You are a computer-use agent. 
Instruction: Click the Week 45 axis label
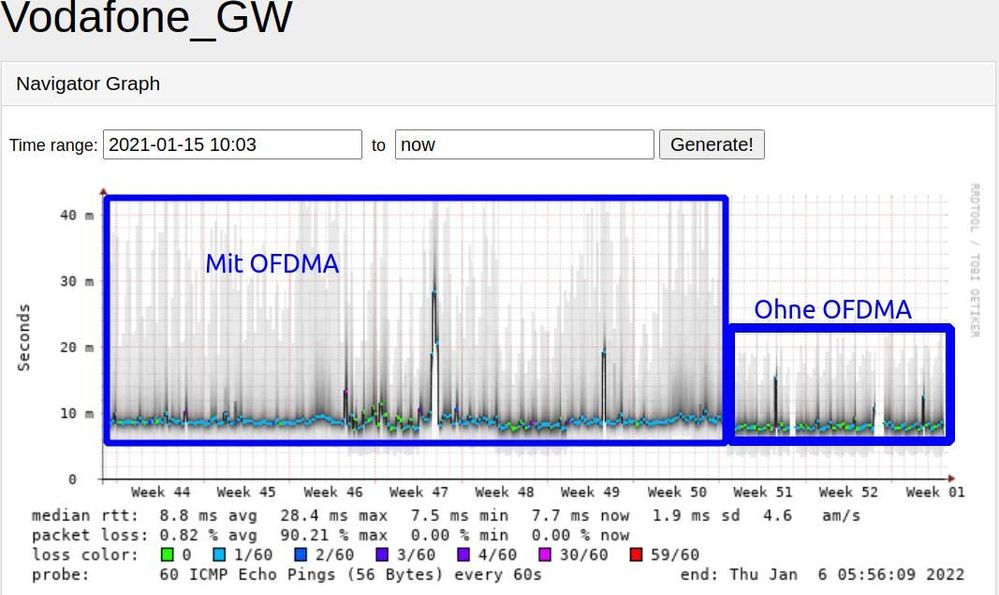246,492
